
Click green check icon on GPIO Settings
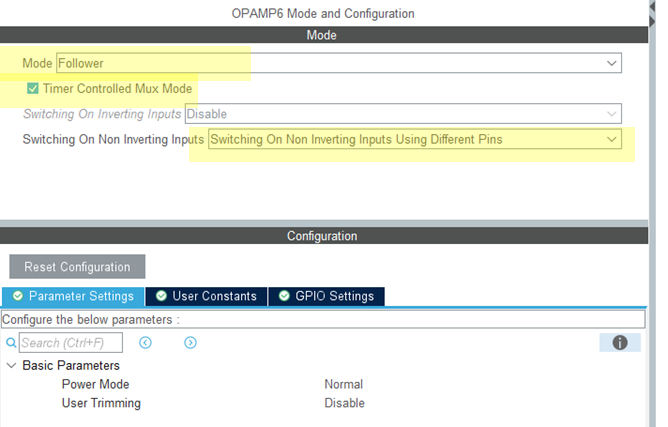pos(284,296)
